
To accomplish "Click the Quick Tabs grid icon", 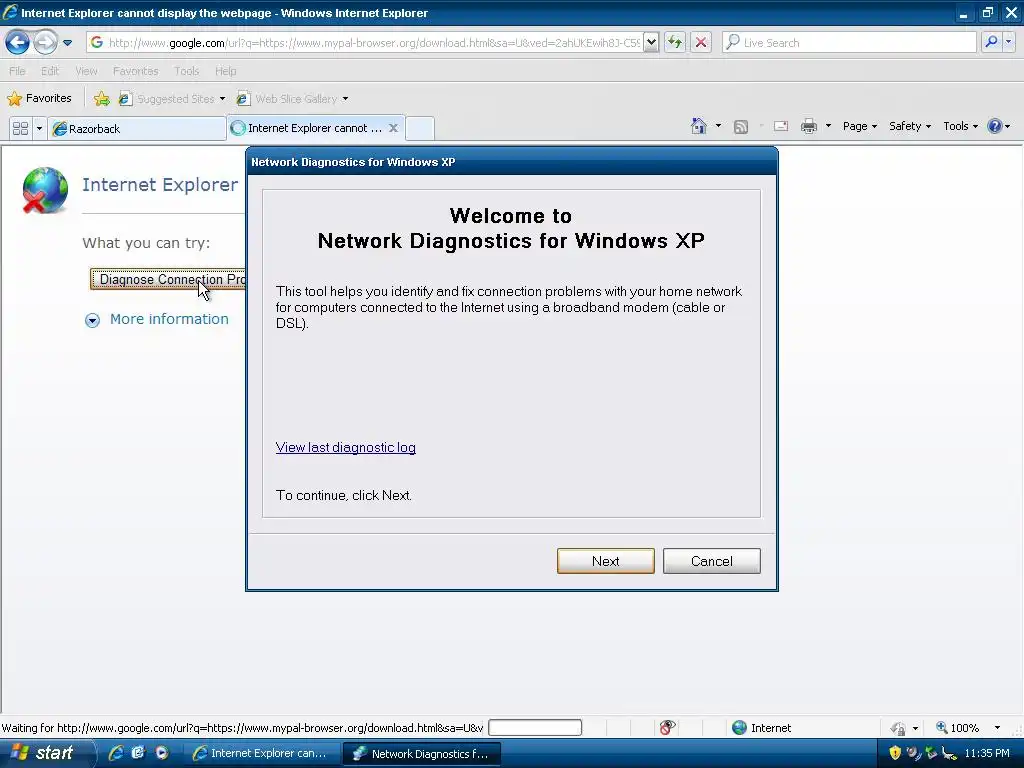I will [20, 129].
